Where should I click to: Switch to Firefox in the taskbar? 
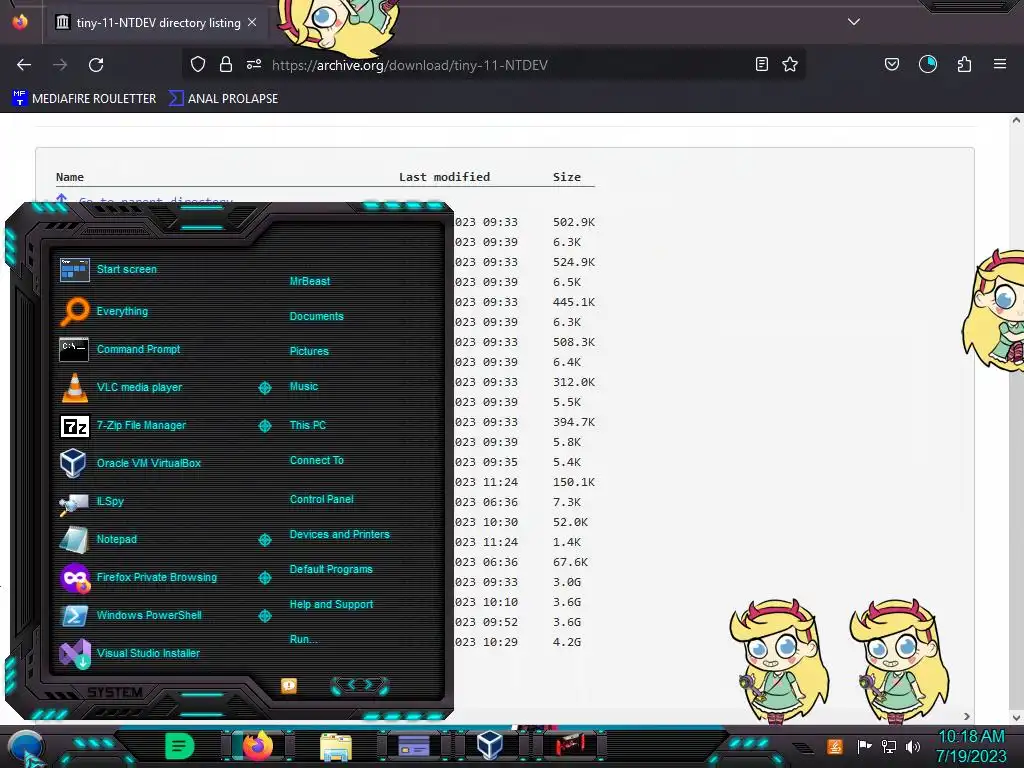click(x=257, y=745)
